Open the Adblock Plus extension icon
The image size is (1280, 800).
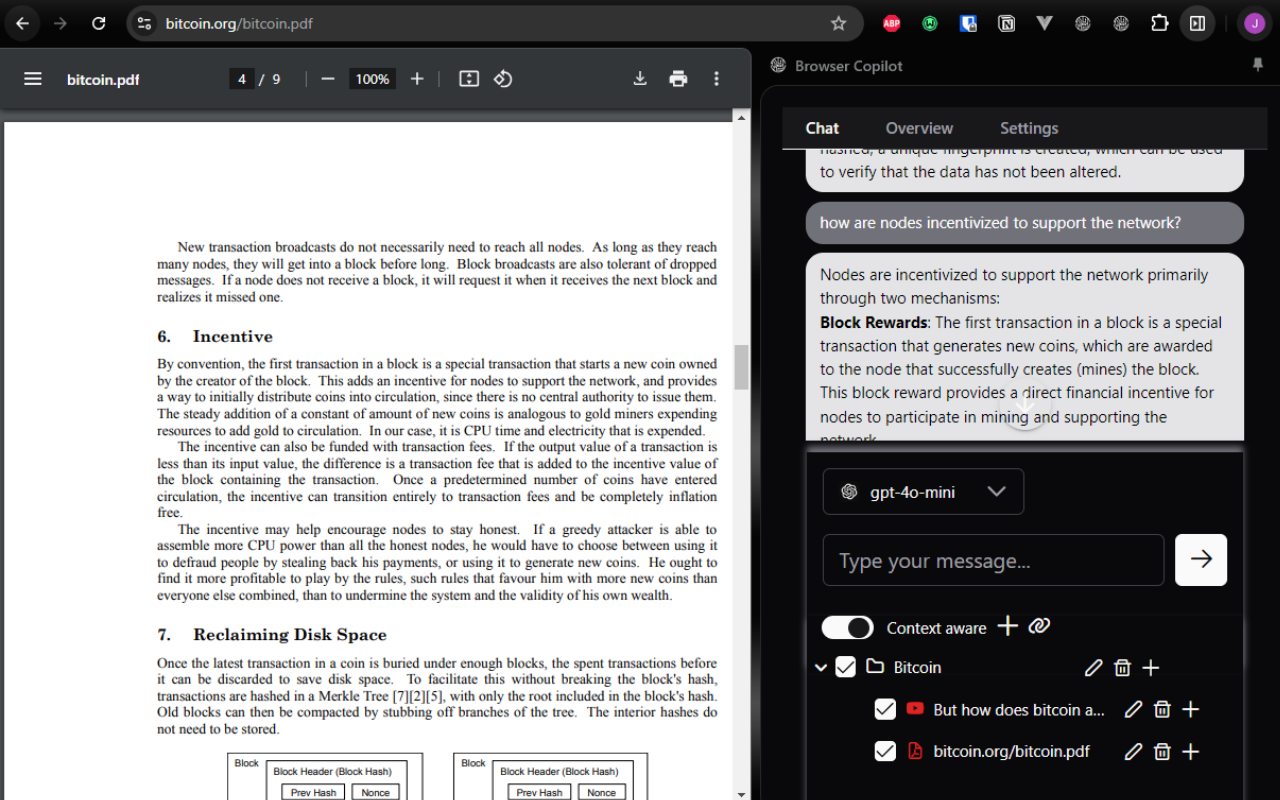point(890,22)
